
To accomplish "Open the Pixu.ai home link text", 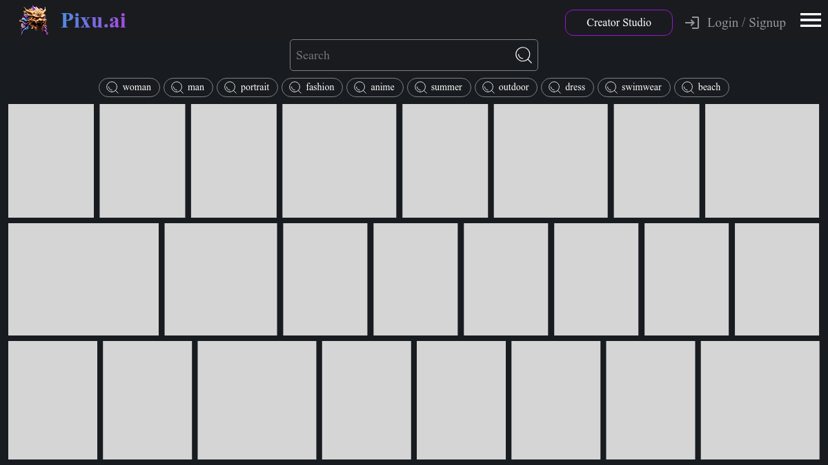I will coord(93,21).
